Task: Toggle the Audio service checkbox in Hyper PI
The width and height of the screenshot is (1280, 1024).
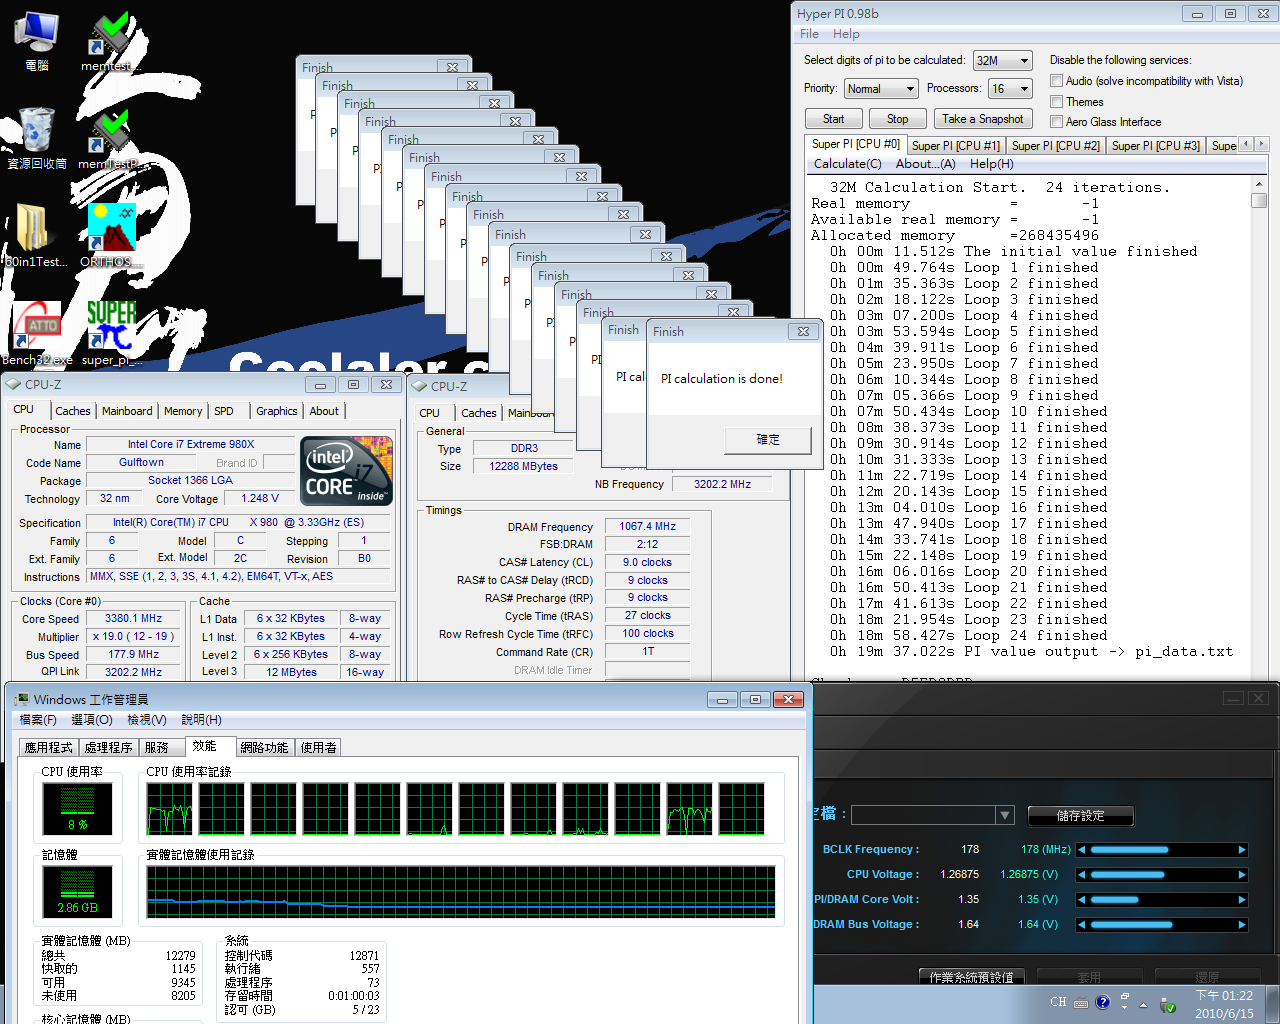Action: tap(1056, 81)
